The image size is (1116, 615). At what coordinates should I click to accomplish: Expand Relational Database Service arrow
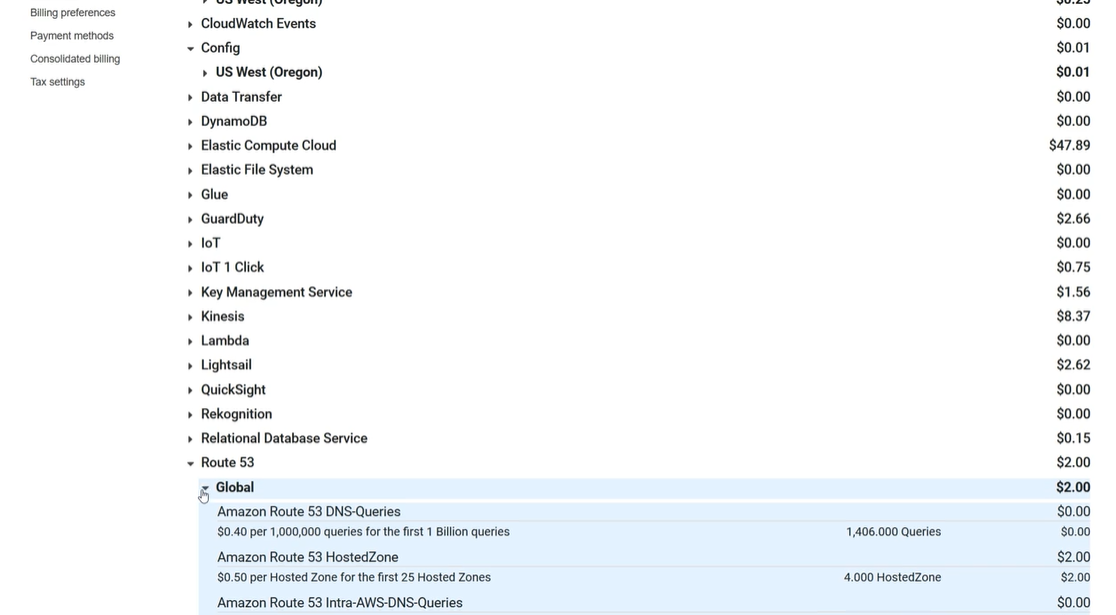(x=190, y=438)
